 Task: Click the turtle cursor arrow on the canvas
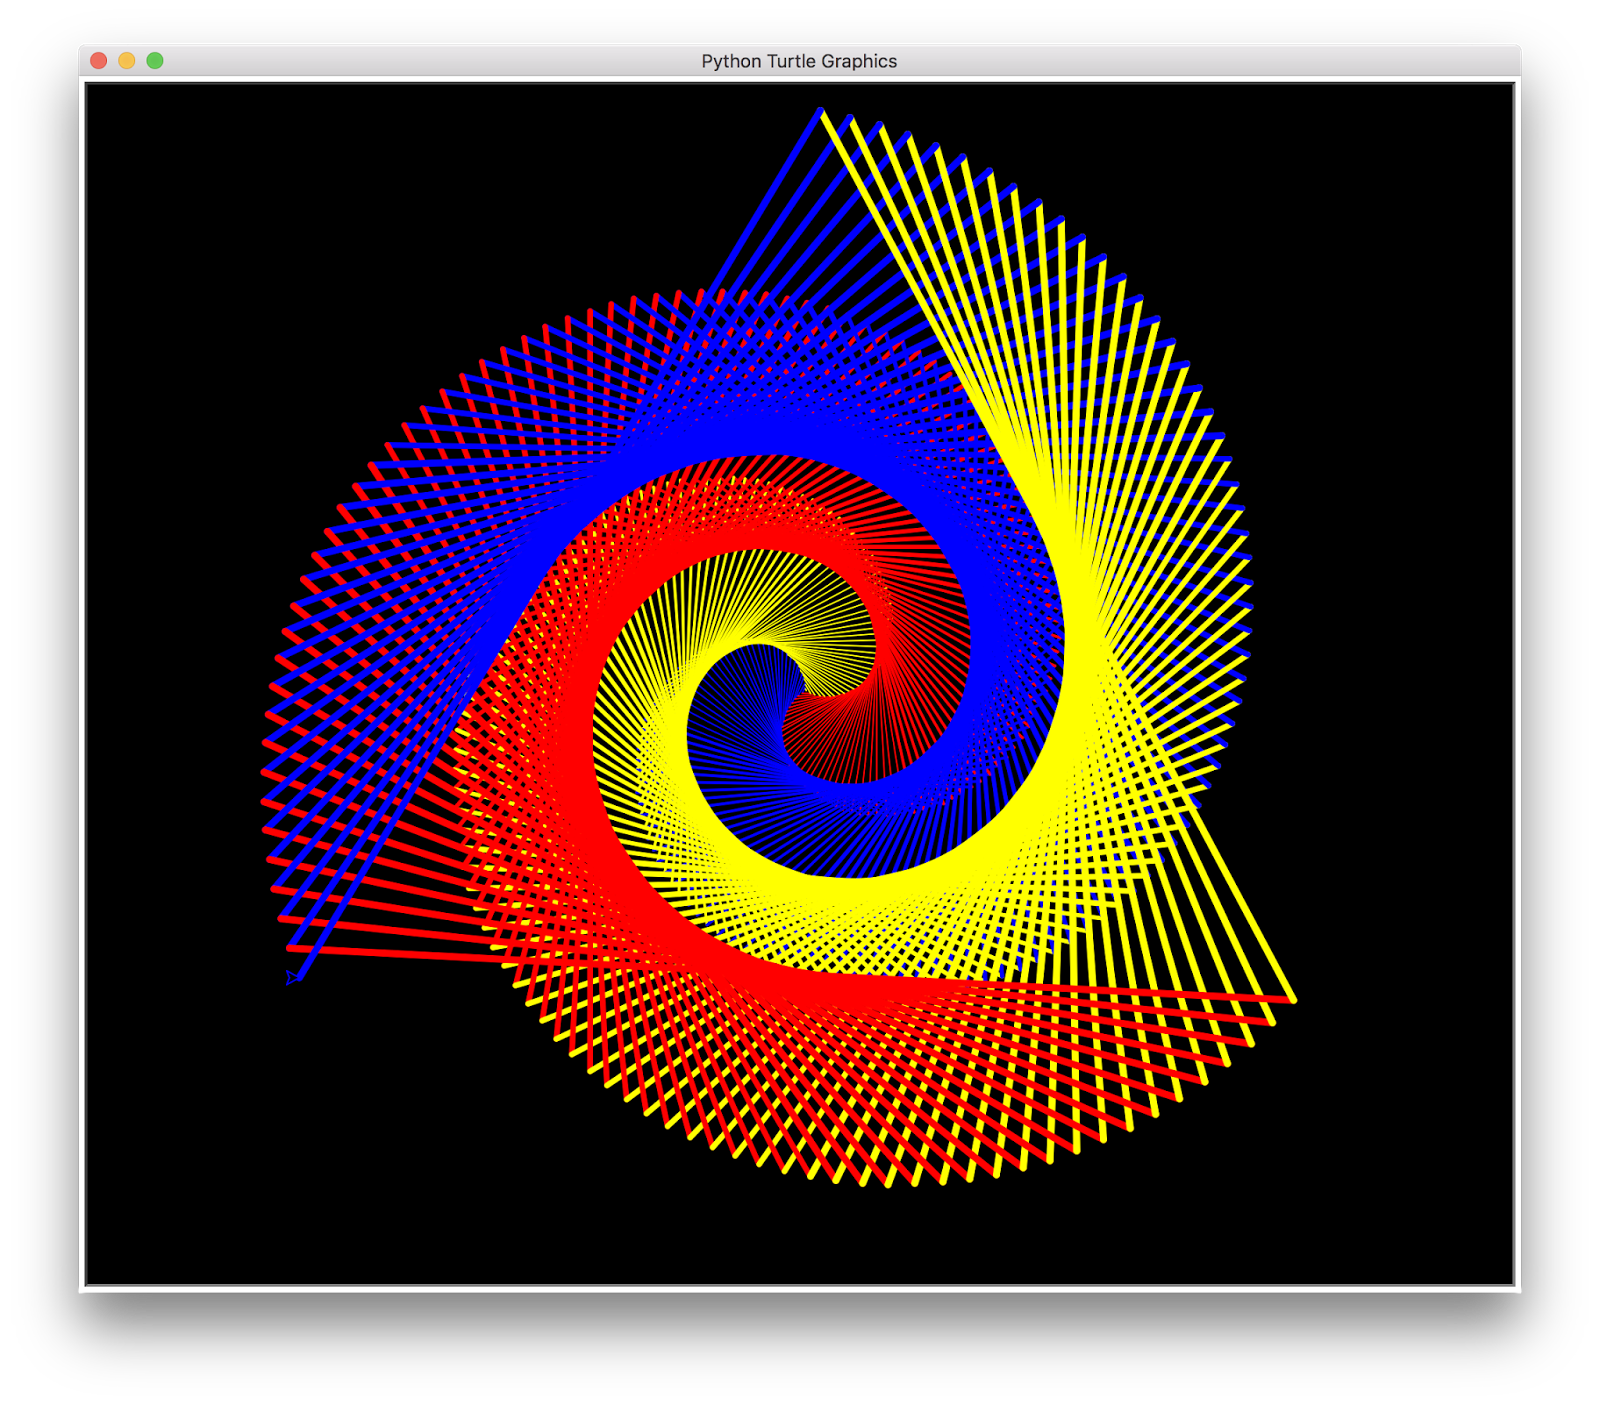[290, 975]
